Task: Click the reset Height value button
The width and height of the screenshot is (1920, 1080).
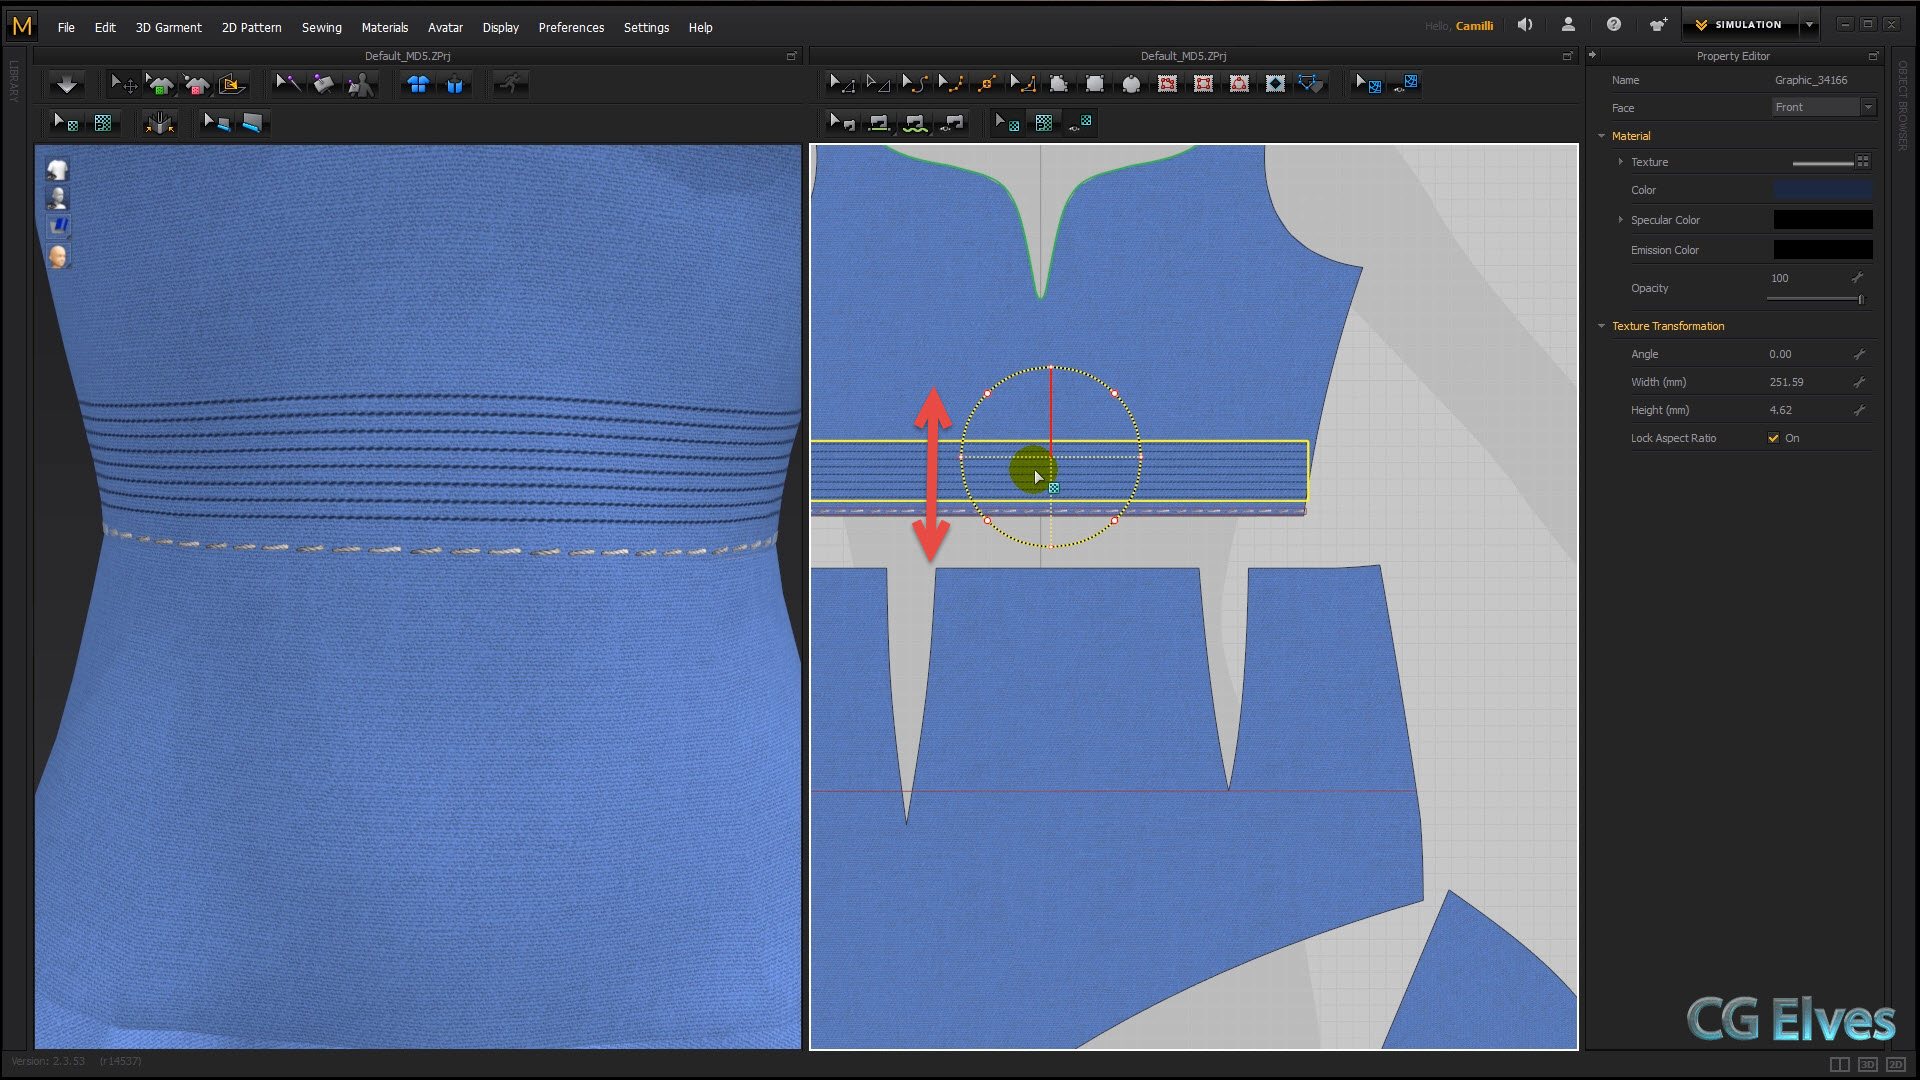Action: (x=1859, y=409)
